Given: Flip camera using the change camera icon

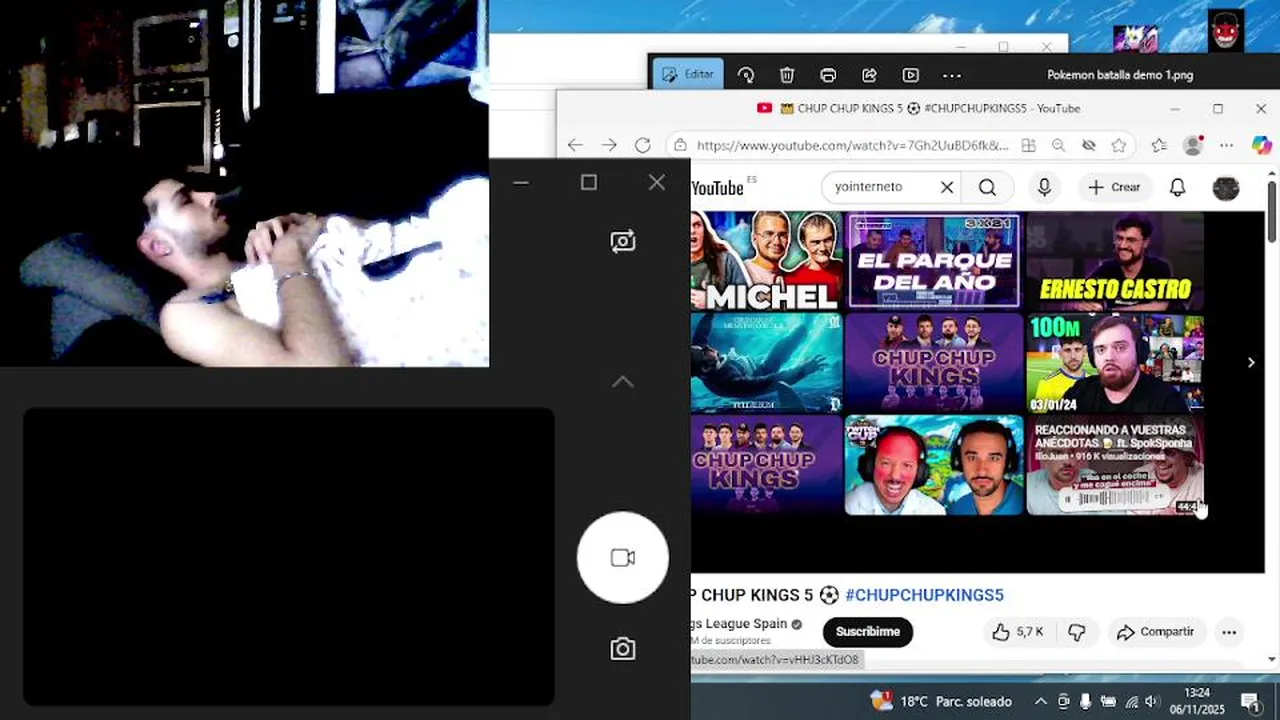Looking at the screenshot, I should tap(622, 241).
